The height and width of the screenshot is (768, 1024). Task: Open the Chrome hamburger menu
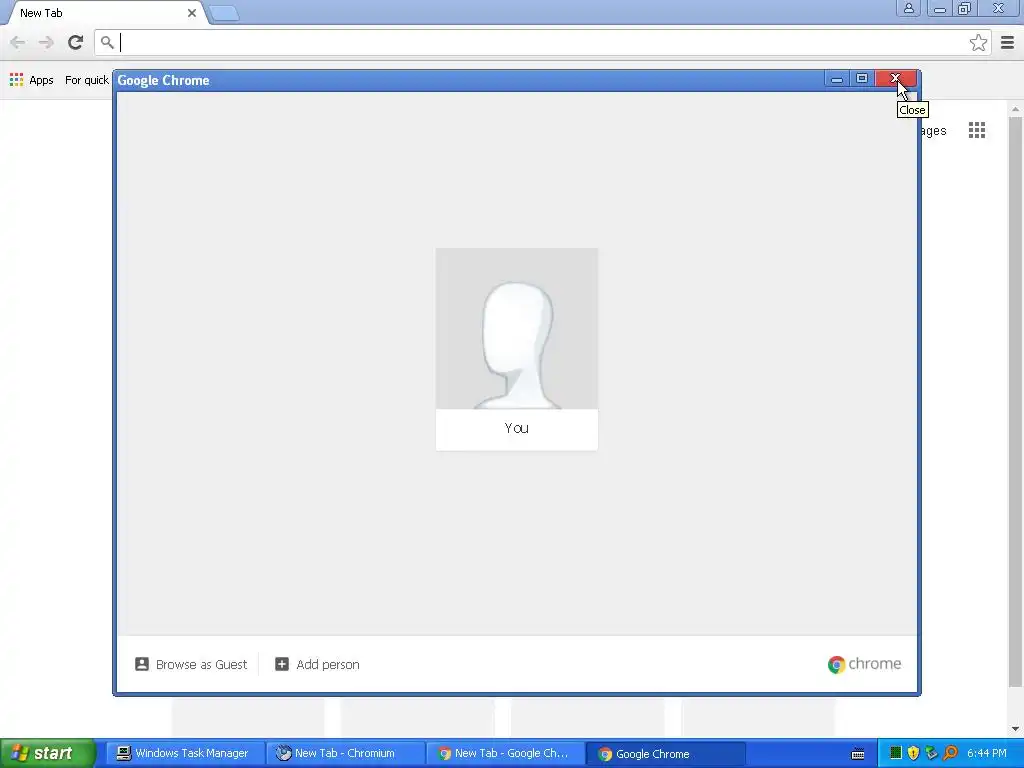pyautogui.click(x=1008, y=42)
